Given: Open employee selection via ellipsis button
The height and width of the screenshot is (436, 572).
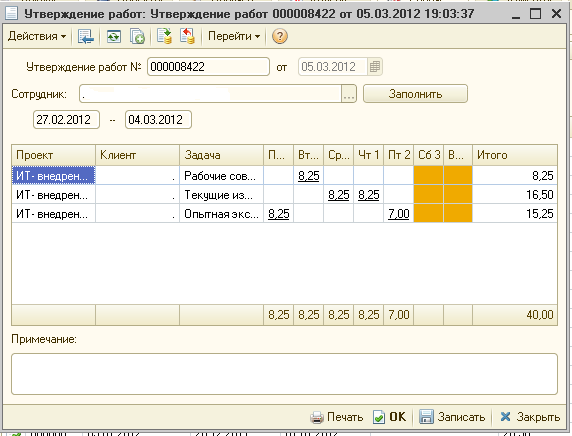Looking at the screenshot, I should (349, 94).
